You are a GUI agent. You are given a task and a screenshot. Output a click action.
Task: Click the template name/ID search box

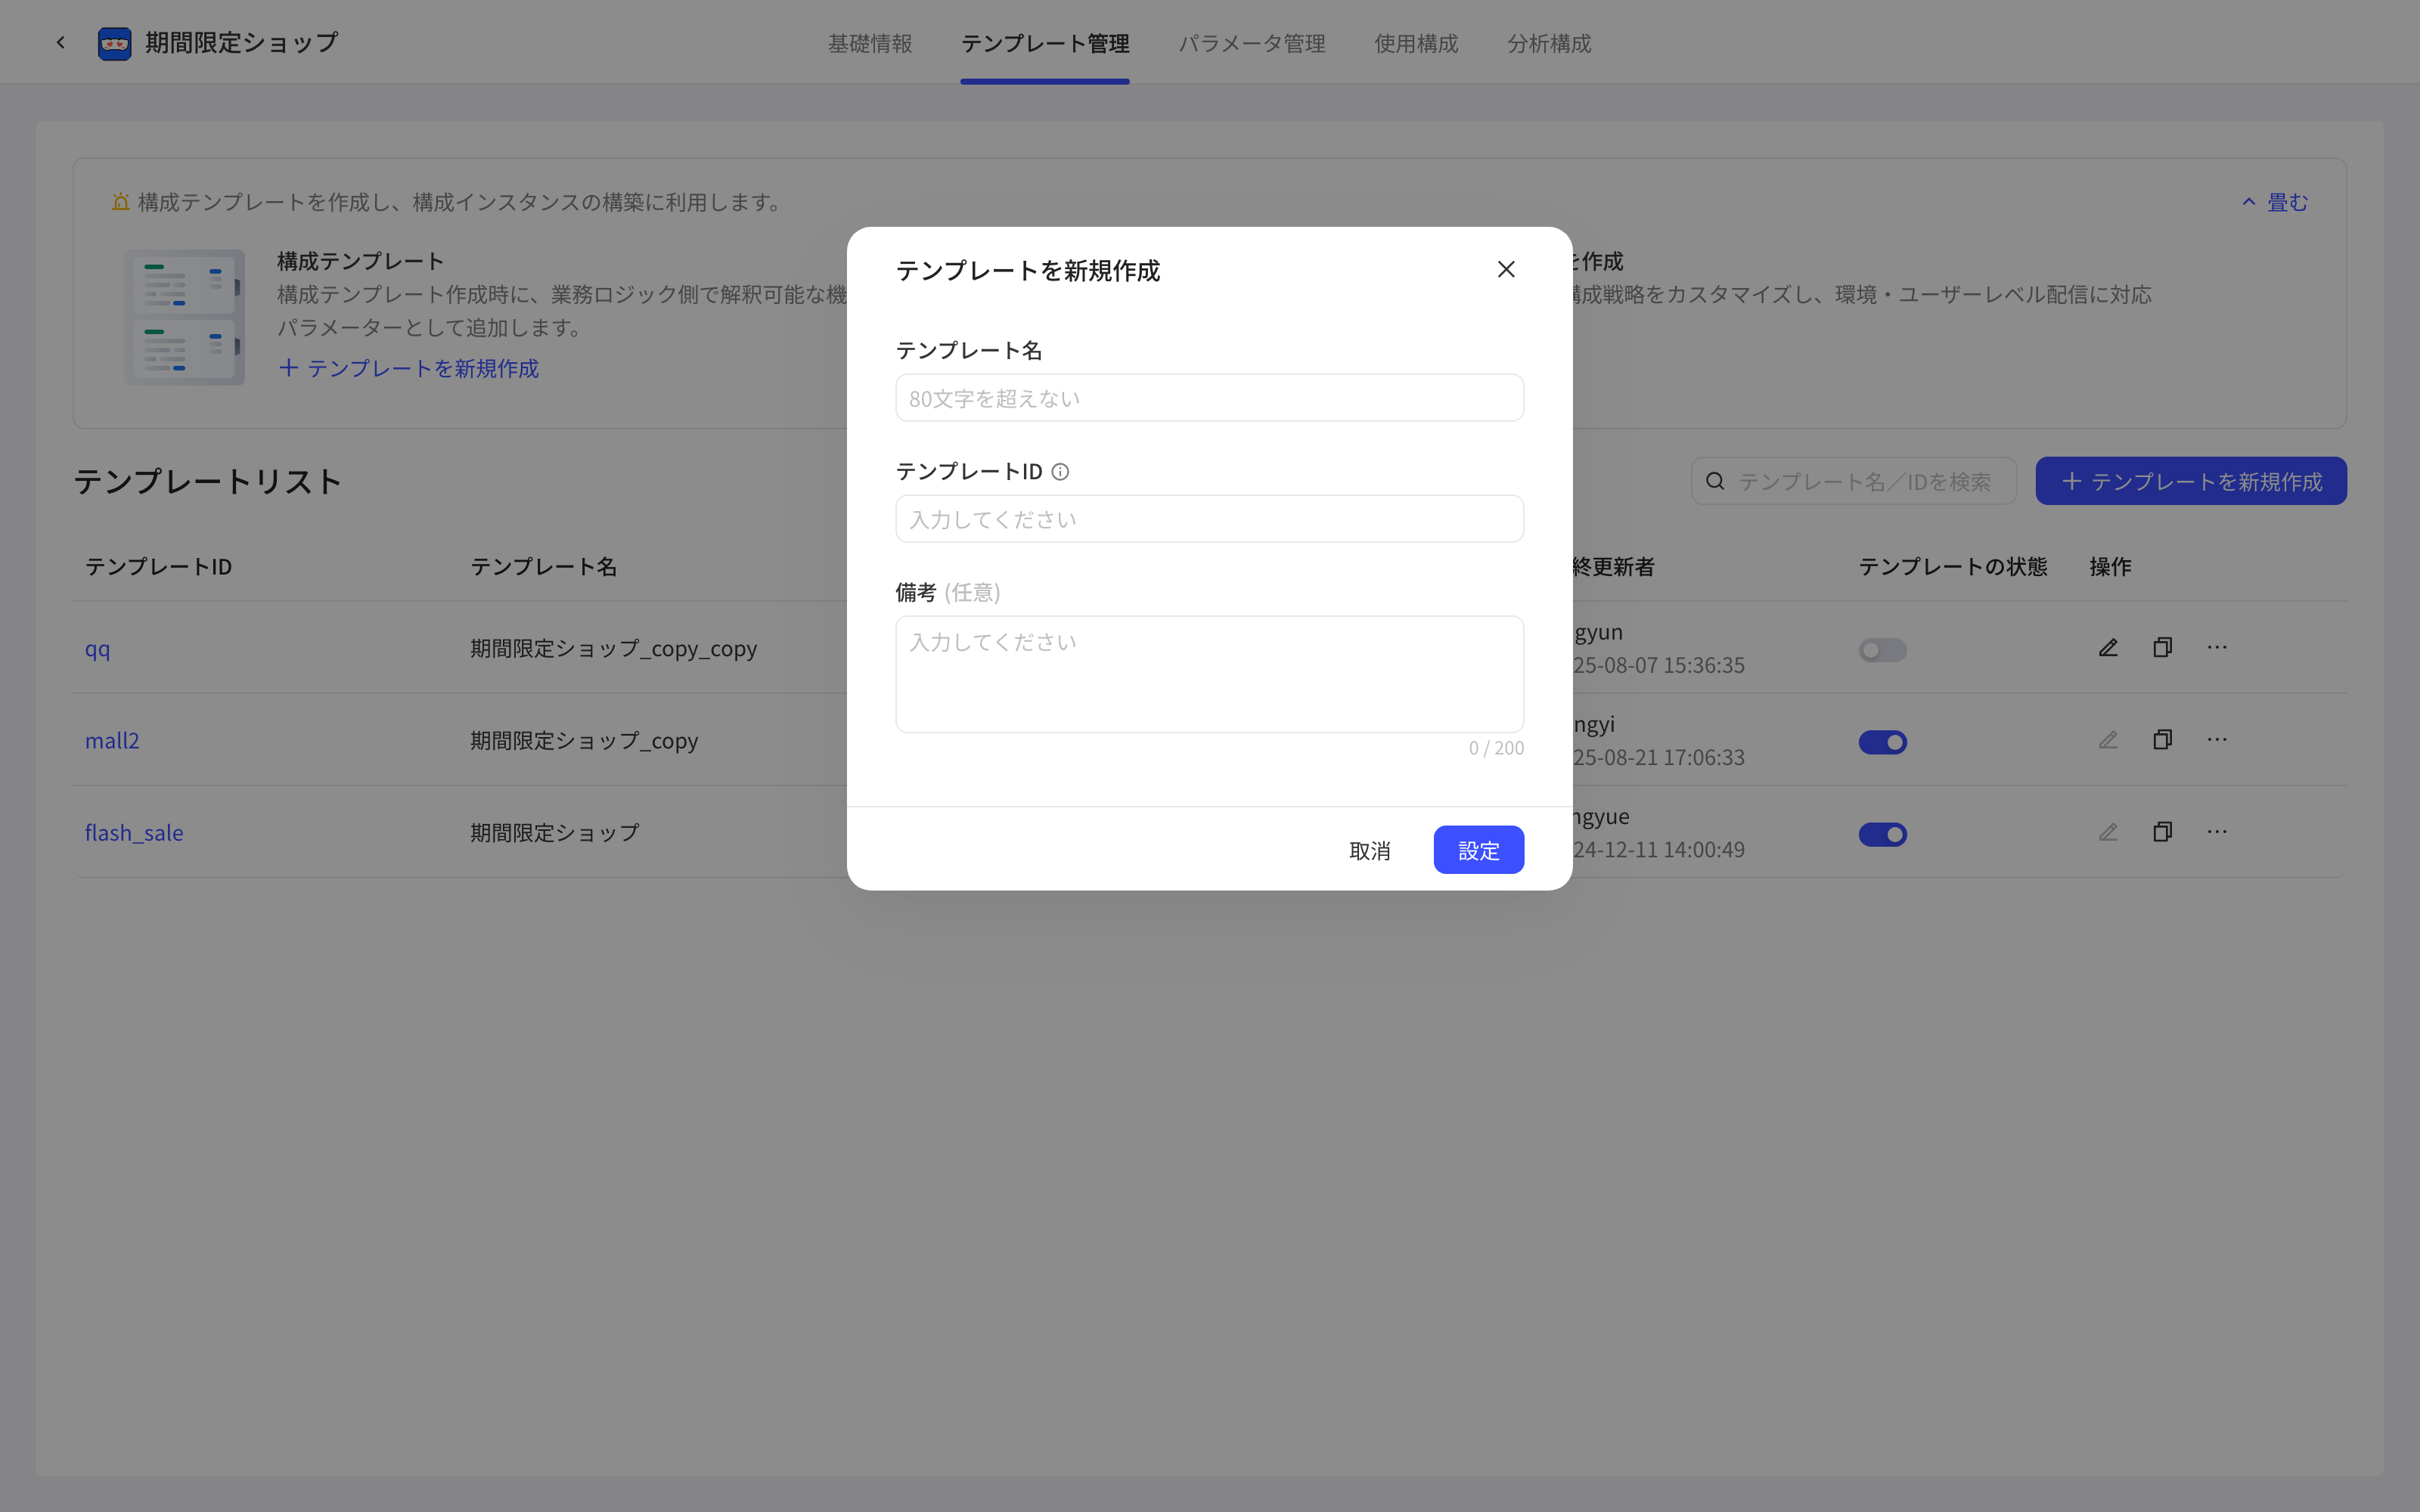[x=1854, y=481]
